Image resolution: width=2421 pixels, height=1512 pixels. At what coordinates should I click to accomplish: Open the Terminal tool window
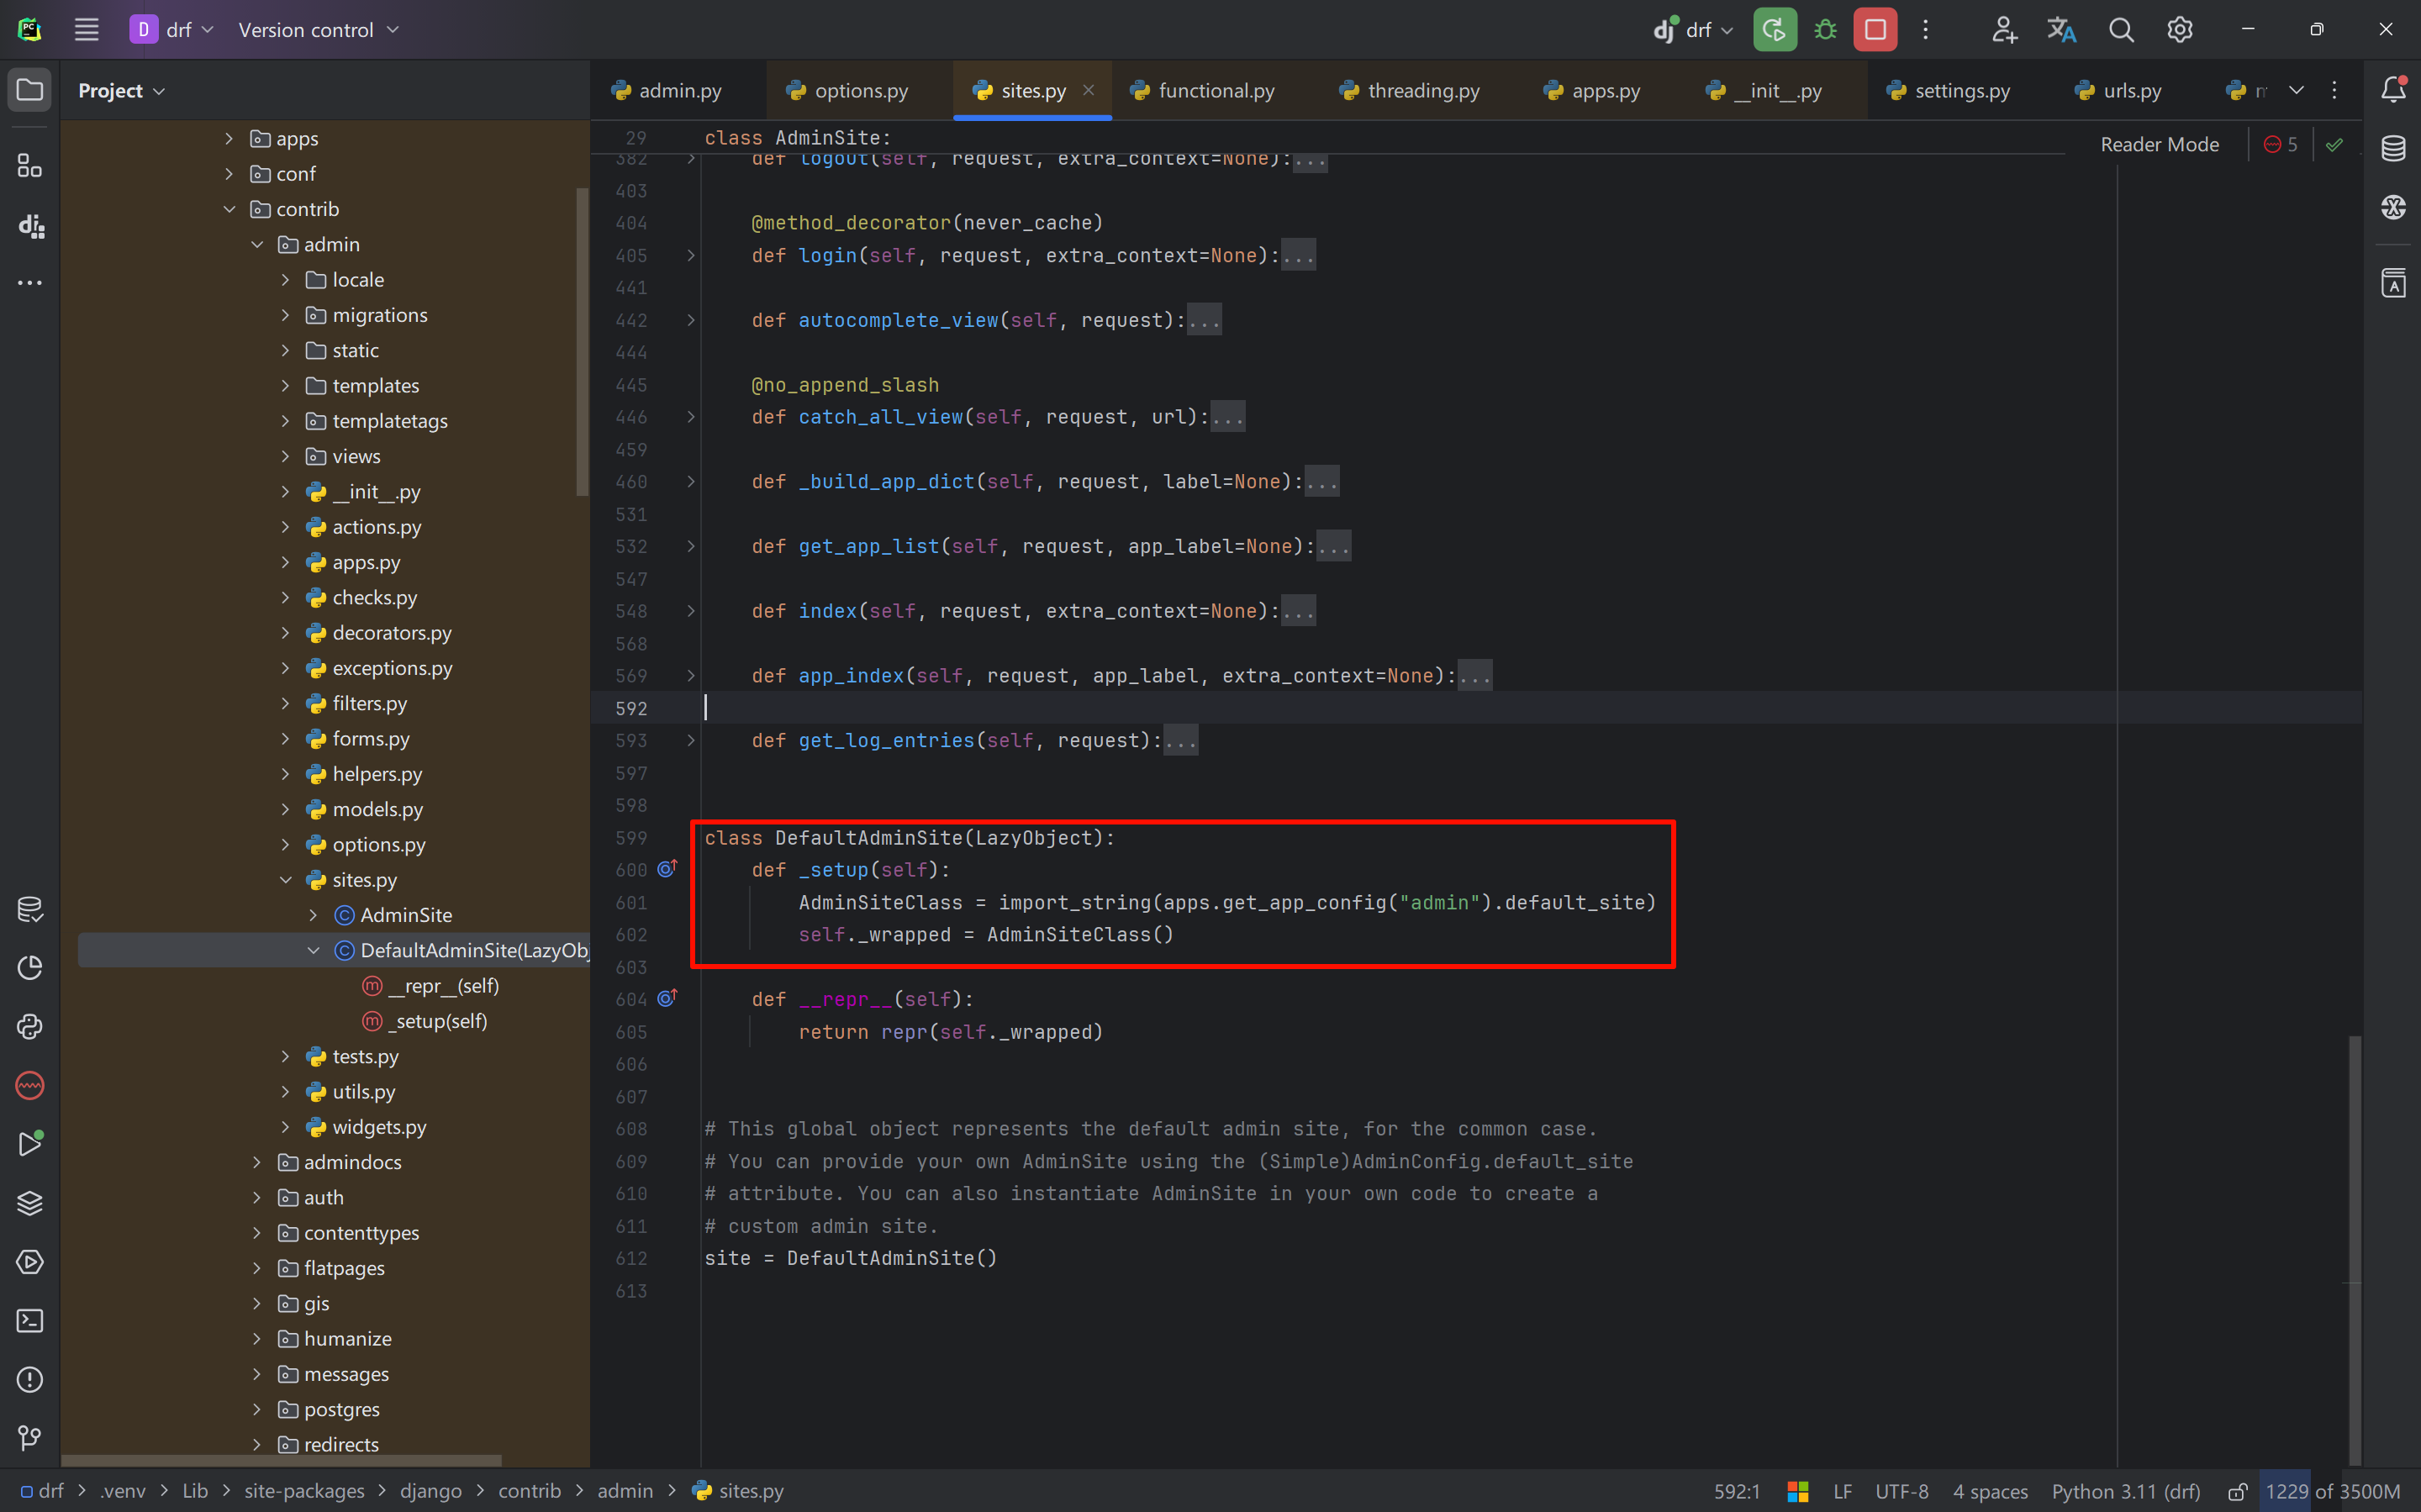[x=30, y=1321]
